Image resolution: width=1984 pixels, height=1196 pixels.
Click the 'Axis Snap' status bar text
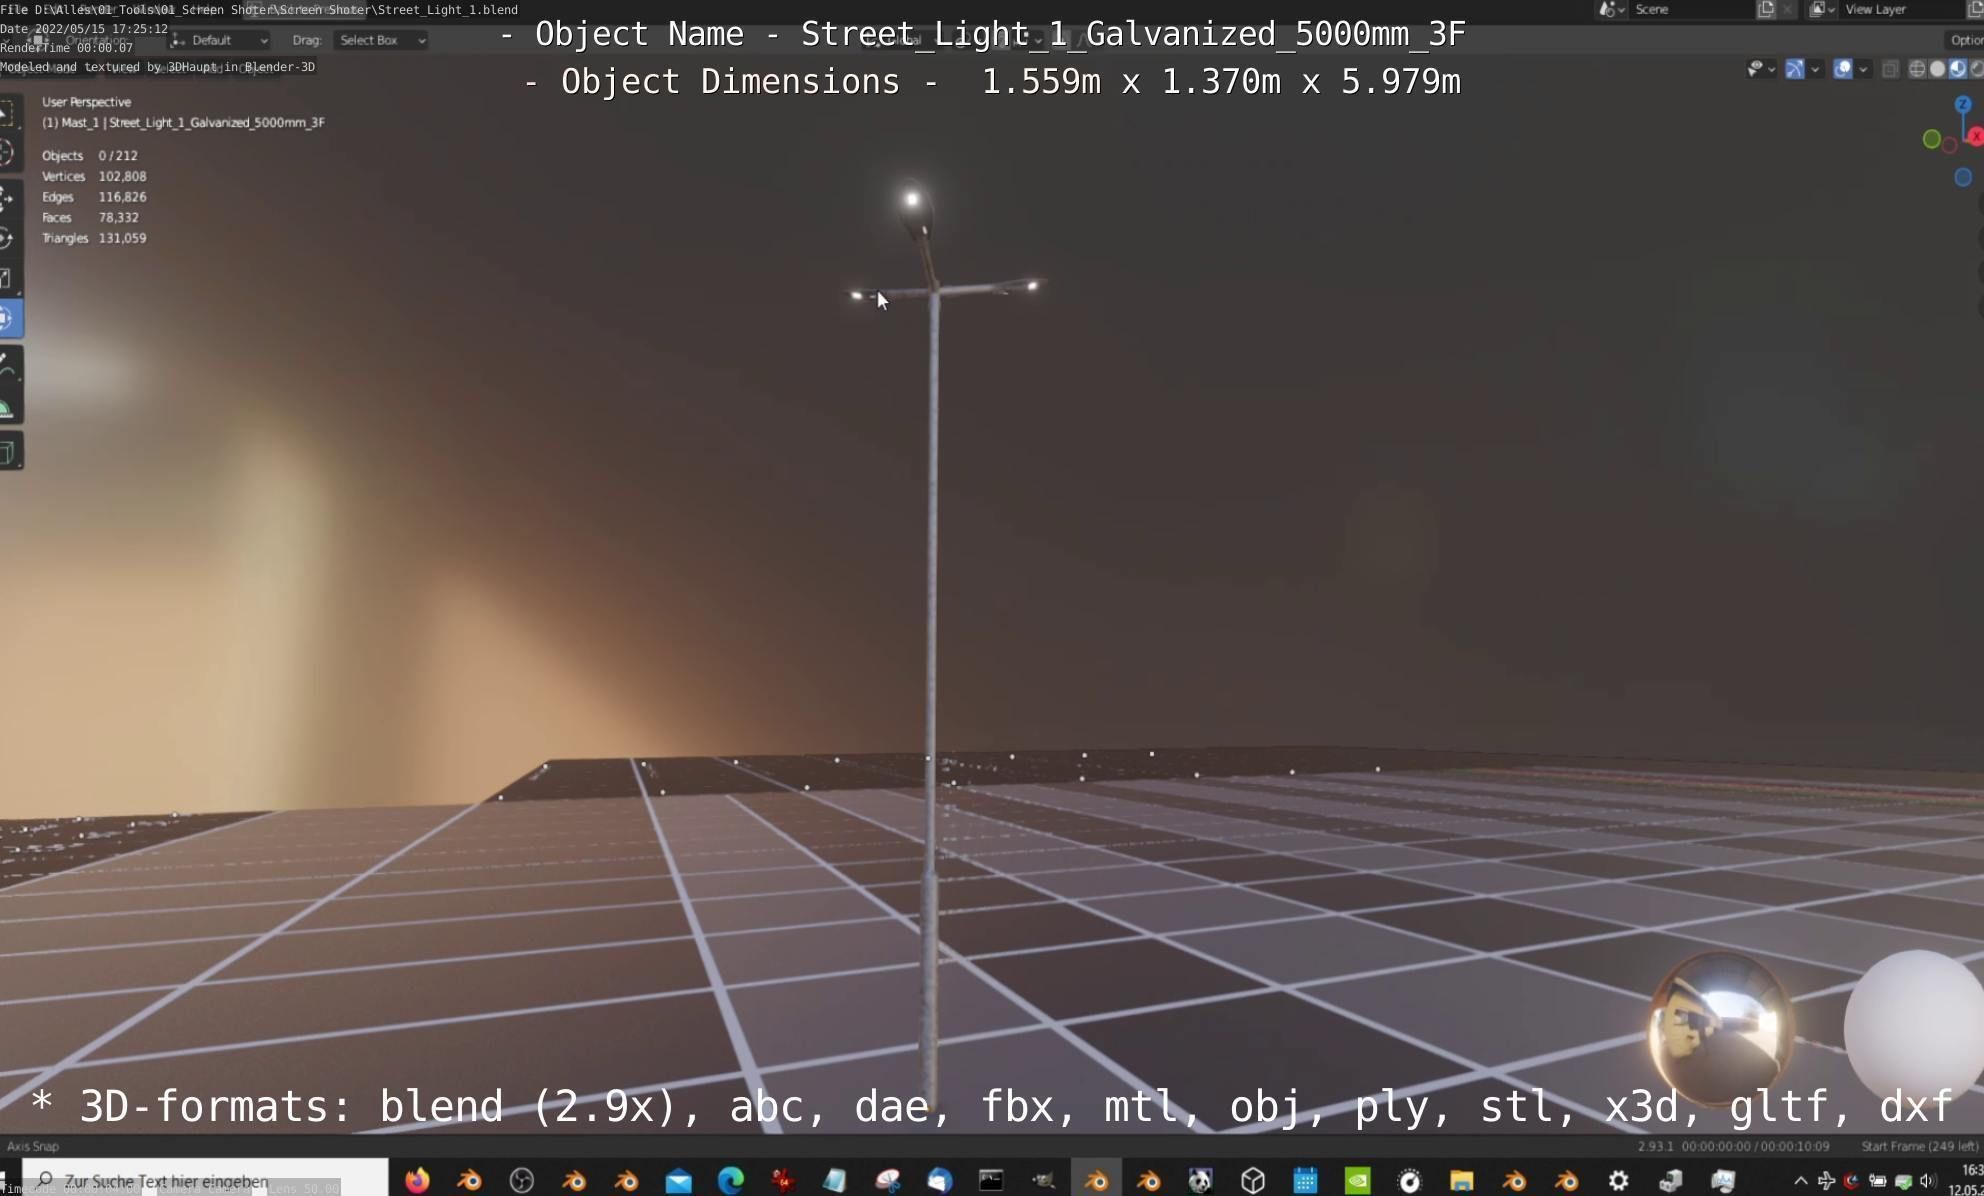pyautogui.click(x=33, y=1146)
